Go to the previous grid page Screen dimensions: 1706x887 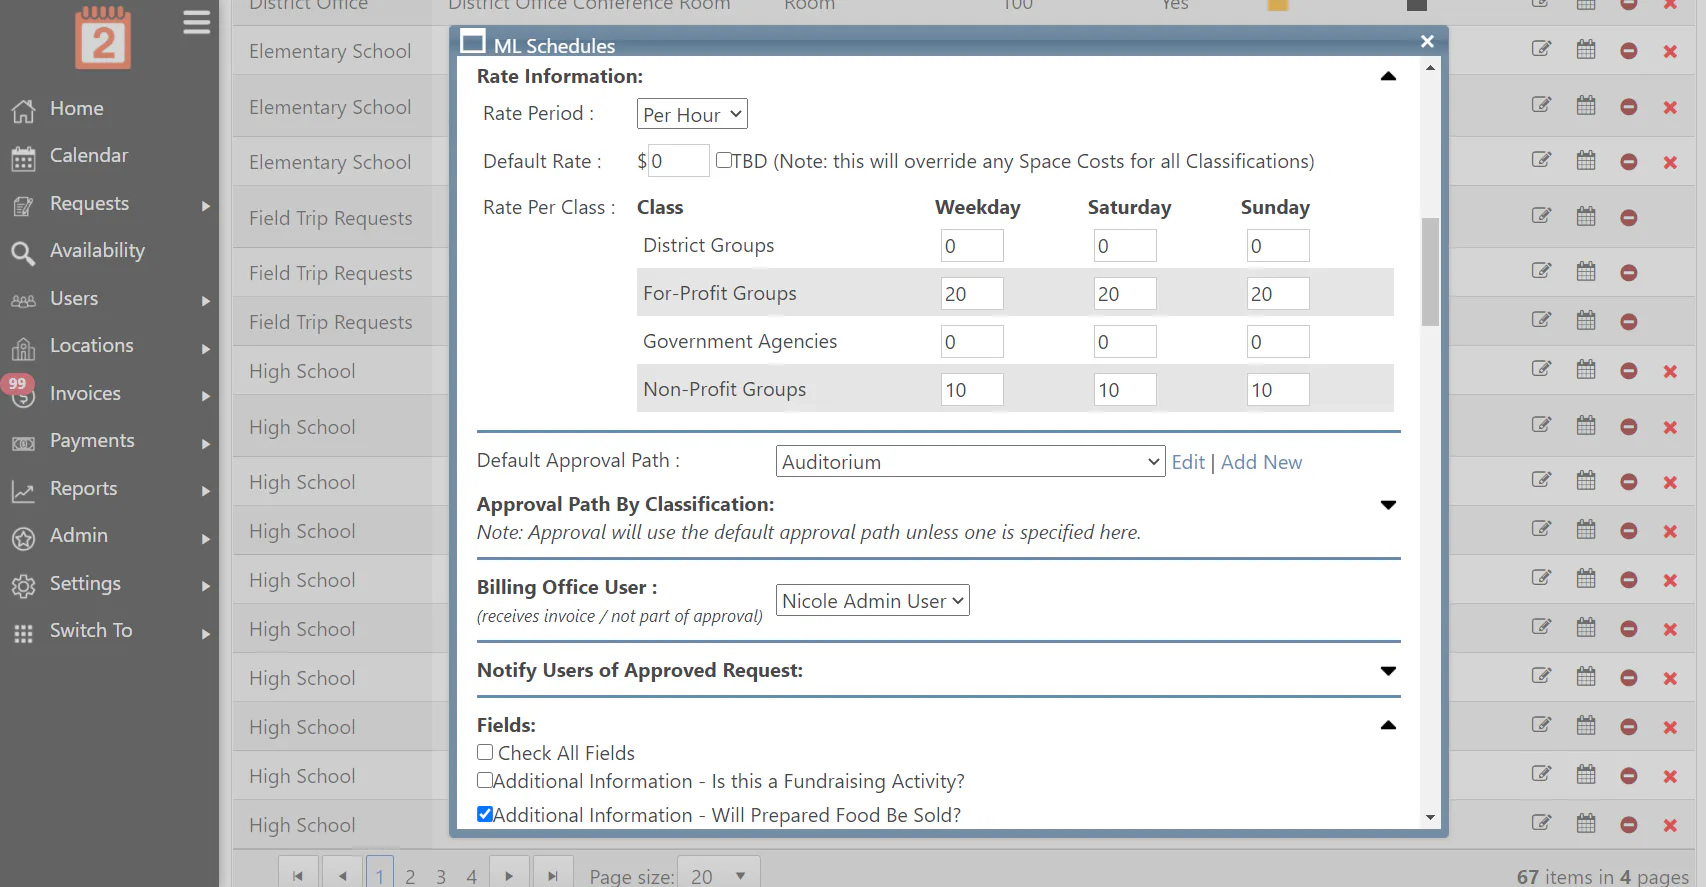343,875
